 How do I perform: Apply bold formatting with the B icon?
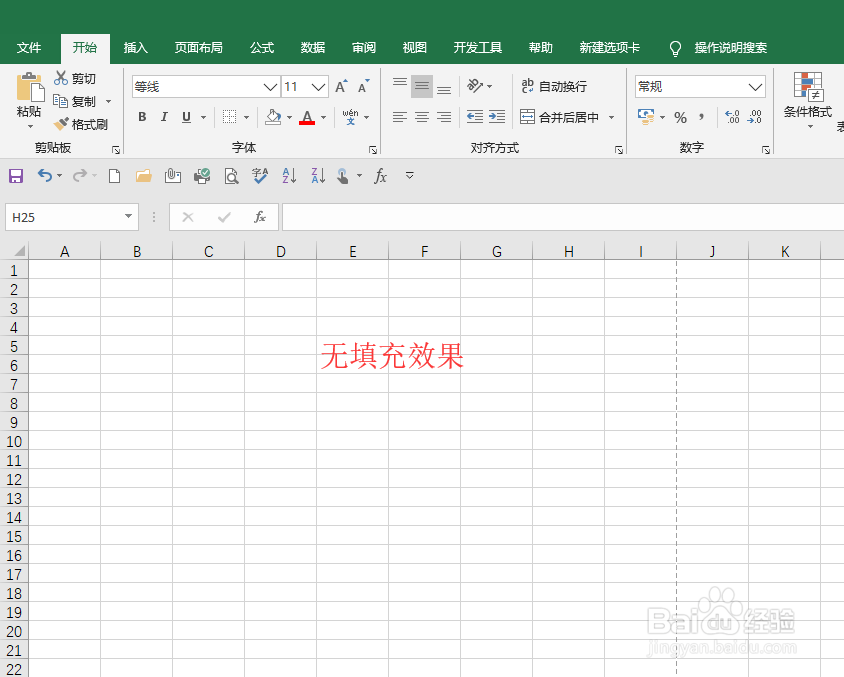click(x=142, y=117)
